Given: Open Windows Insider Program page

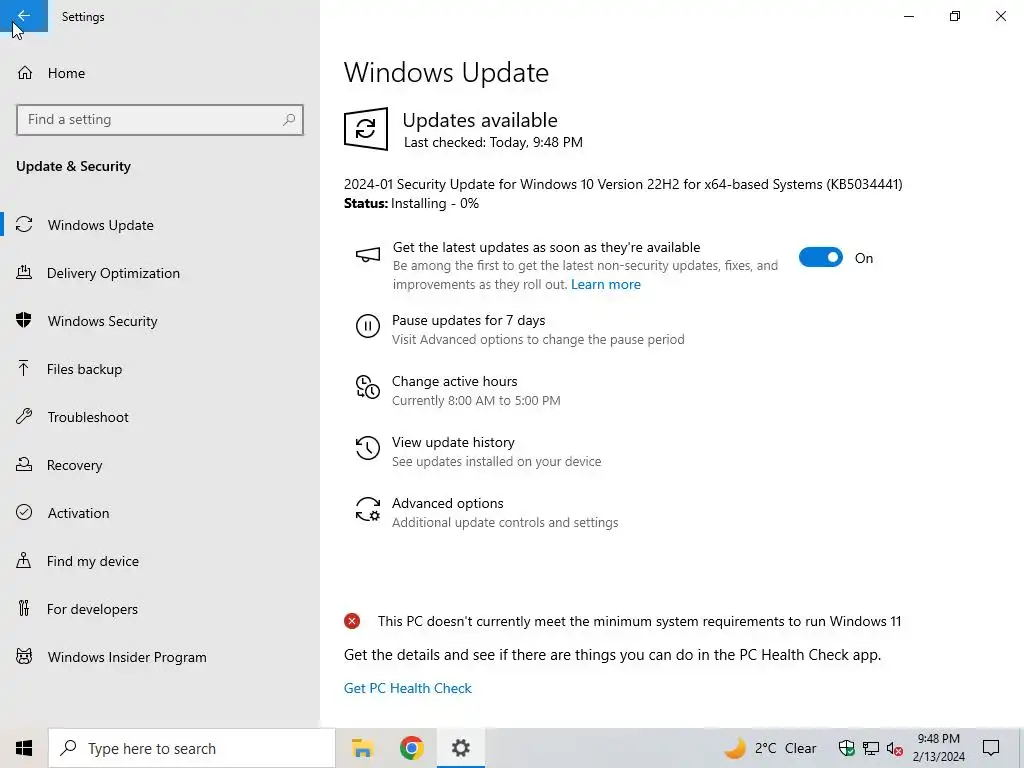Looking at the screenshot, I should (160, 657).
